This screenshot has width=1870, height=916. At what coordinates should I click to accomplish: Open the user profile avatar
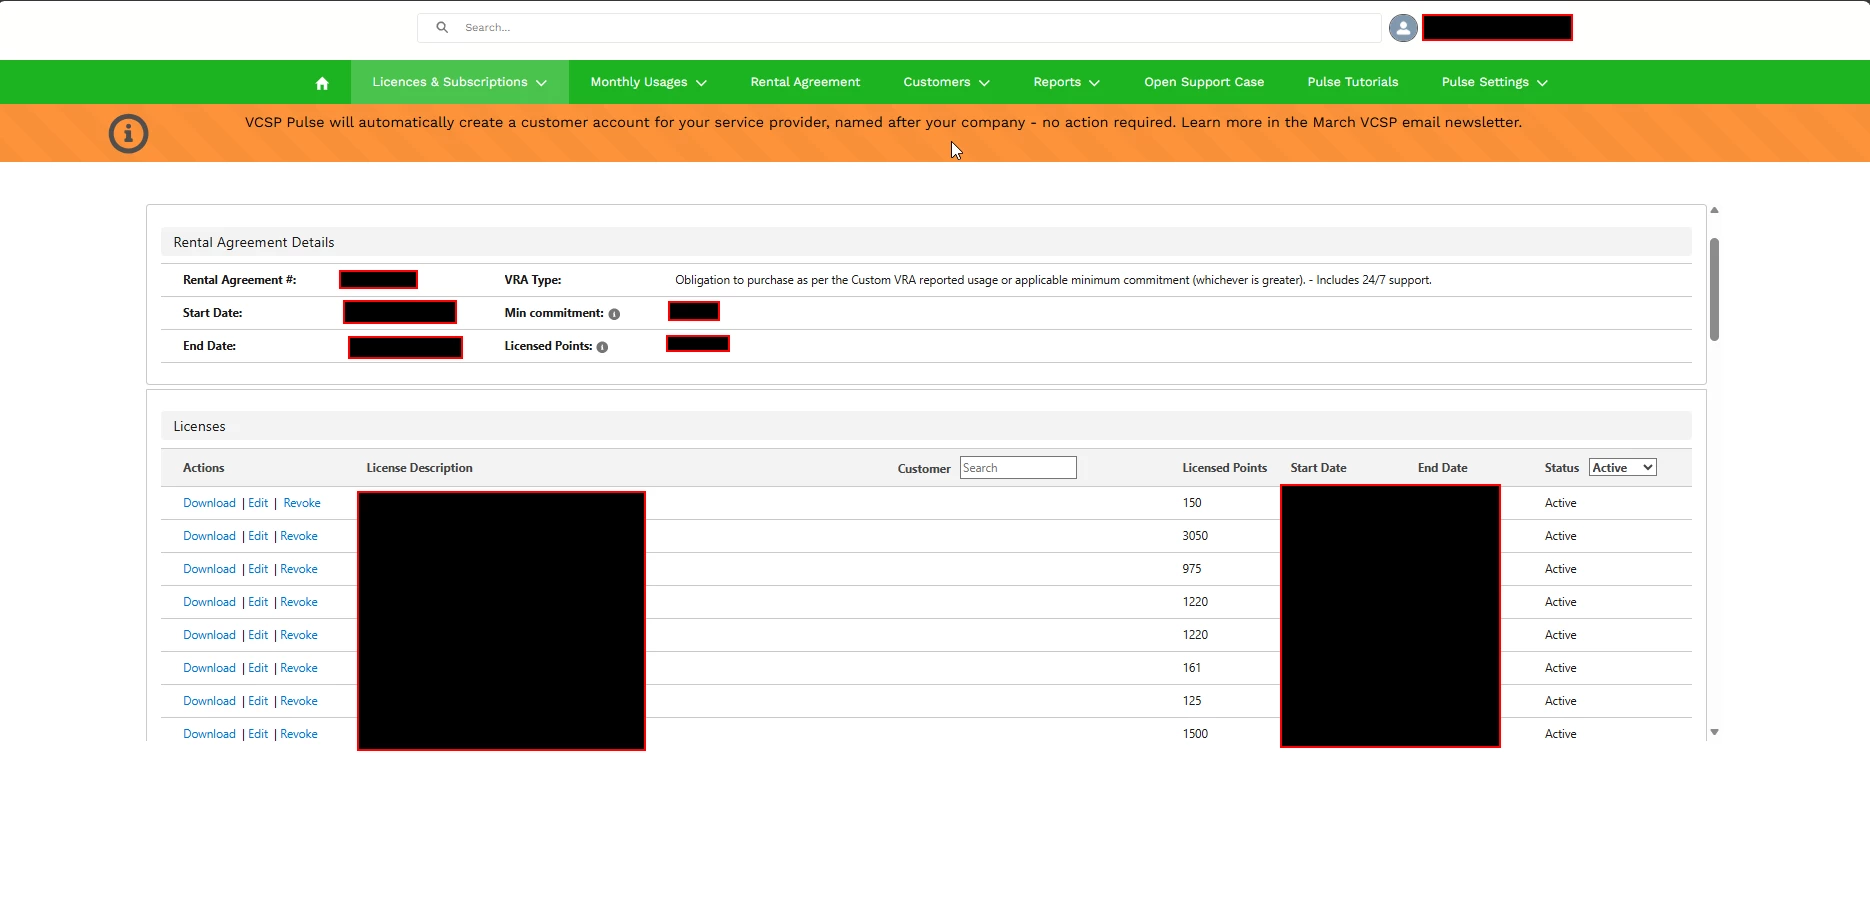[1403, 28]
